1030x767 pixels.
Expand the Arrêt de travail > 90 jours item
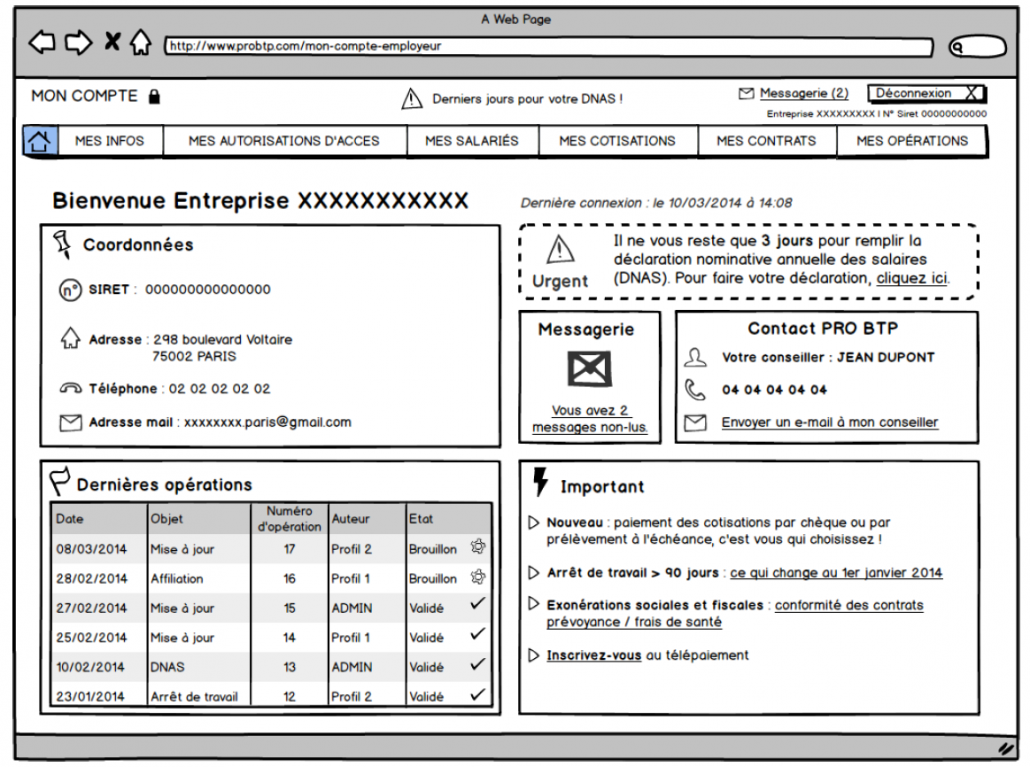[x=534, y=573]
